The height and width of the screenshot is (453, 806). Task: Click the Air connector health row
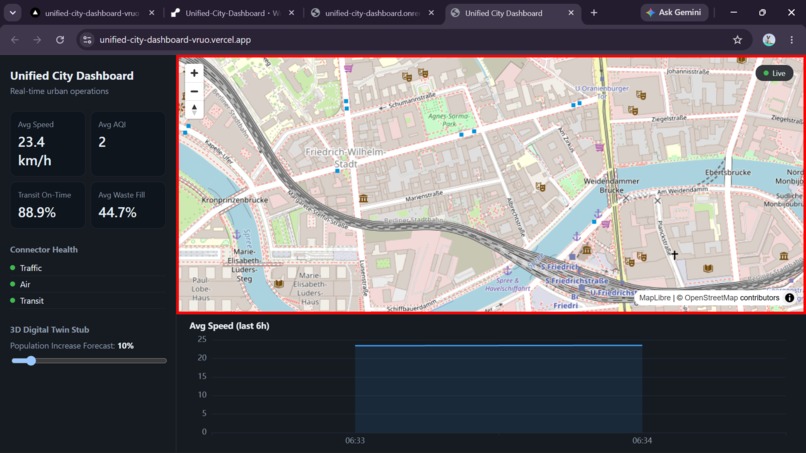[87, 284]
